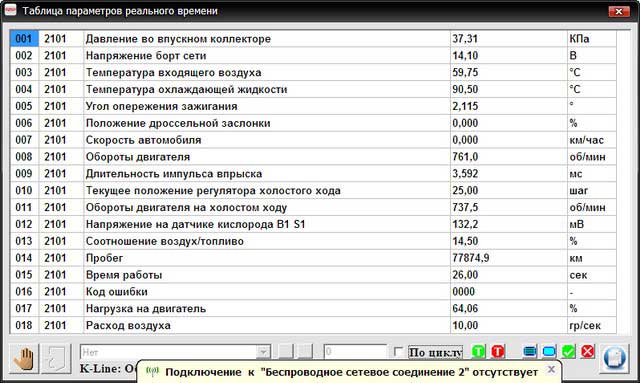Screen dimensions: 640x383
Task: Close the wireless connection notification balloon
Action: tap(551, 370)
